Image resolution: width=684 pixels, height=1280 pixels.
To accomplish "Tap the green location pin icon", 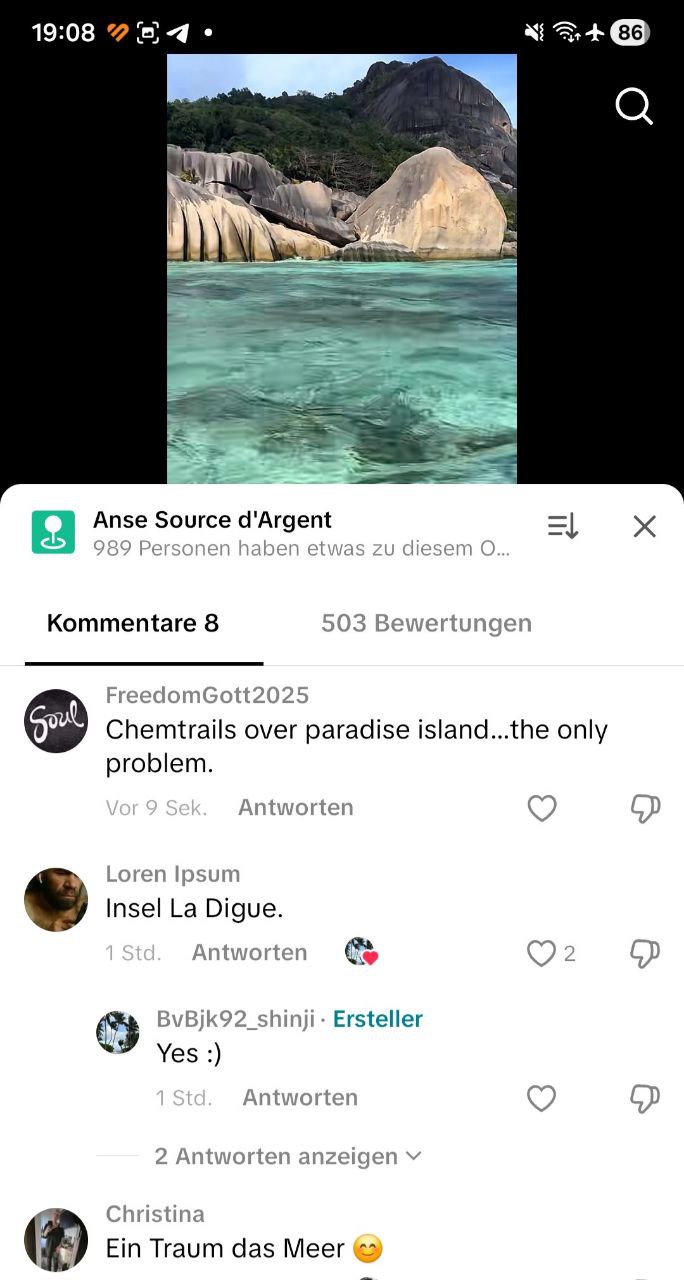I will (53, 532).
